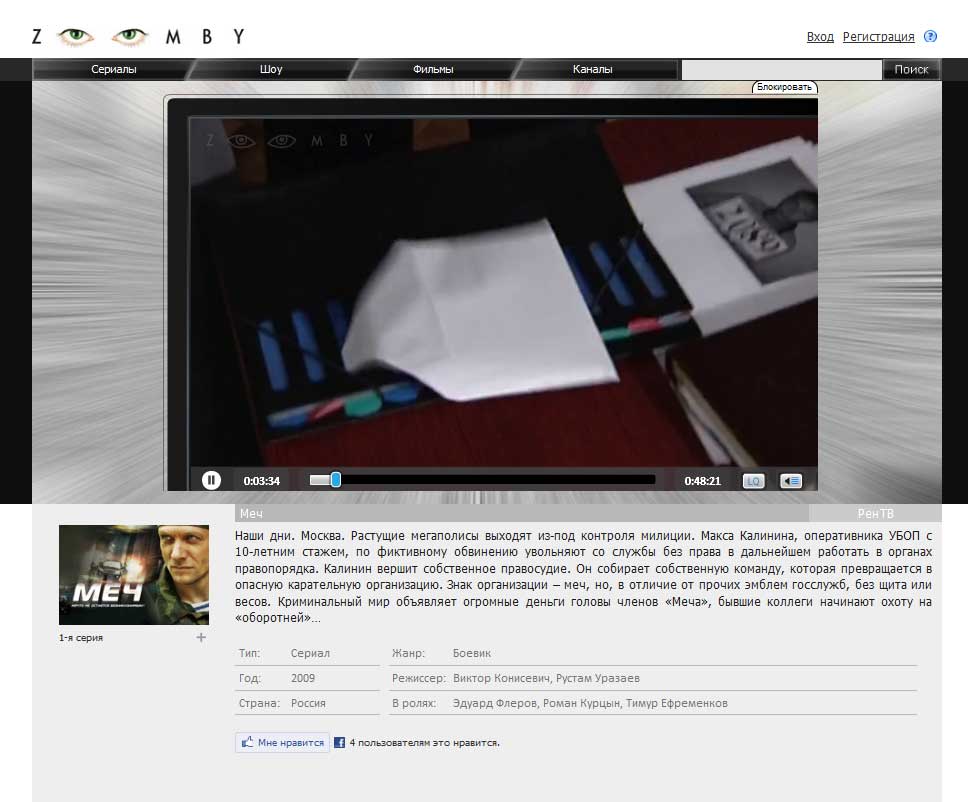The width and height of the screenshot is (968, 802).
Task: Open the Регистрация sign-up link
Action: click(878, 37)
